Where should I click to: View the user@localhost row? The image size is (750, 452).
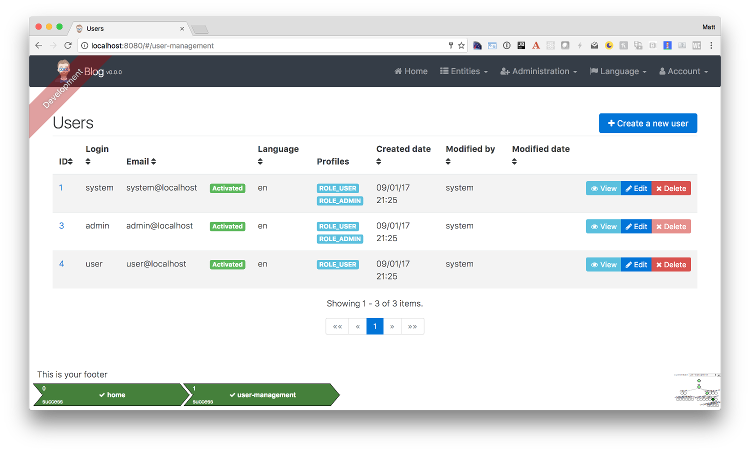point(604,265)
